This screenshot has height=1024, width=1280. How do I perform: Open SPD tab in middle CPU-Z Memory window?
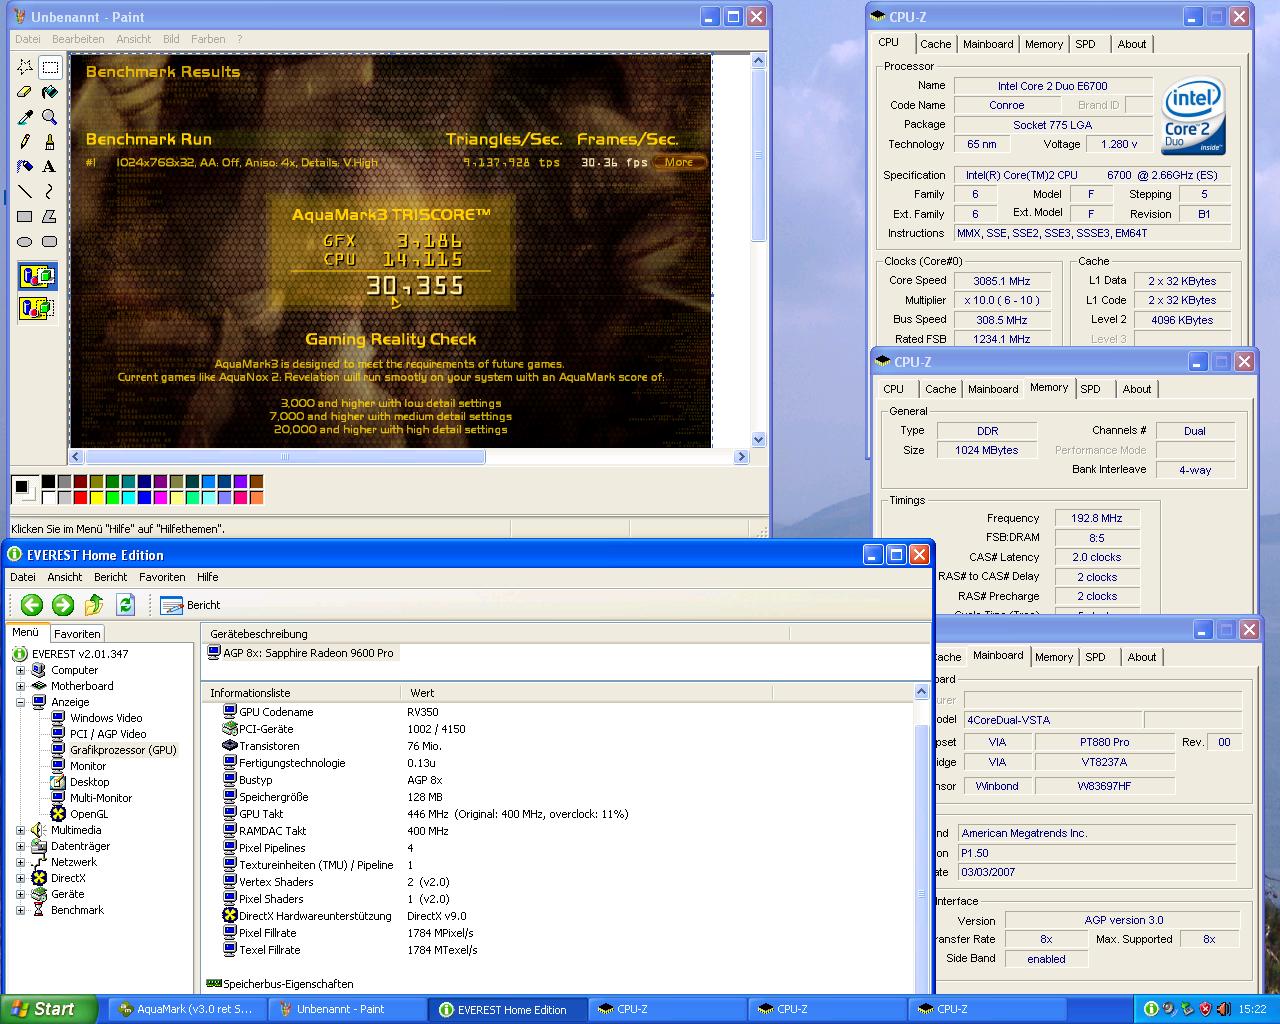click(1090, 389)
